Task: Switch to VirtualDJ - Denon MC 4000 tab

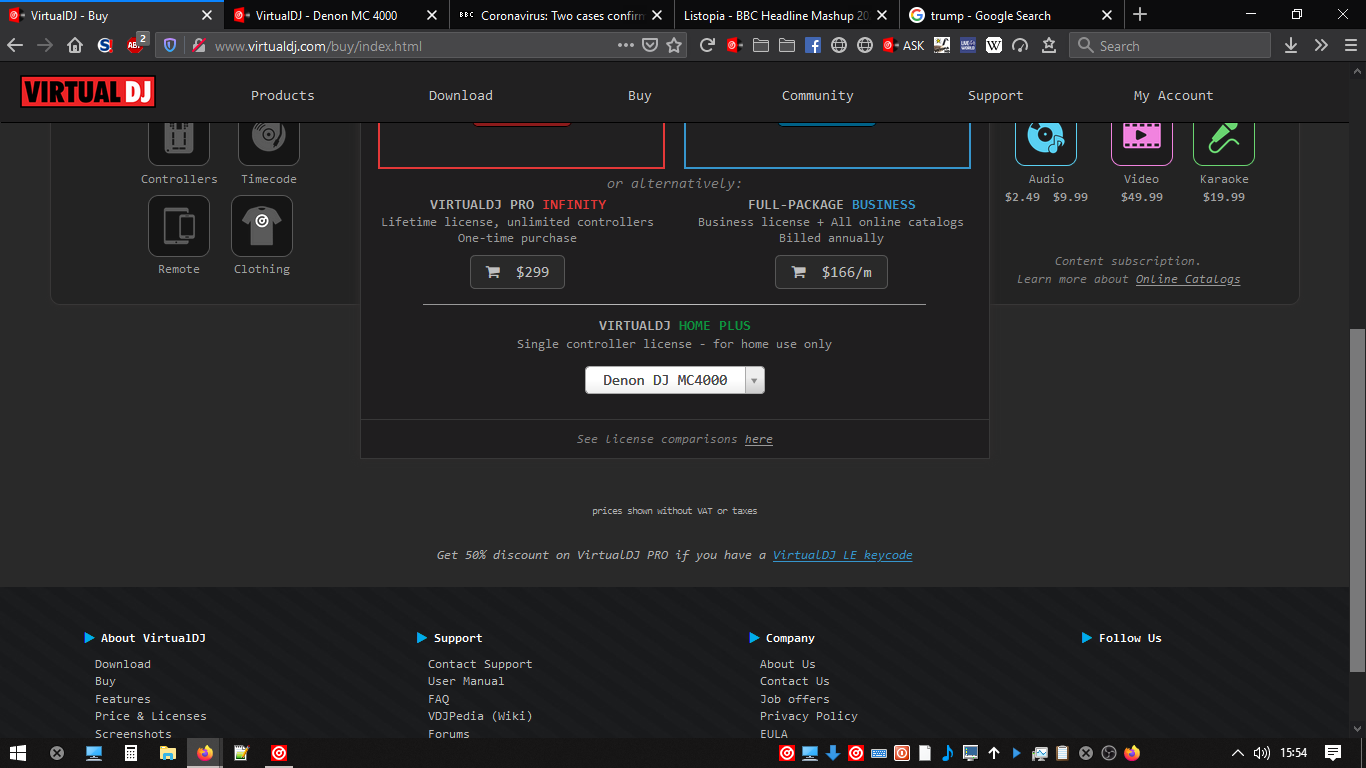Action: [x=337, y=15]
